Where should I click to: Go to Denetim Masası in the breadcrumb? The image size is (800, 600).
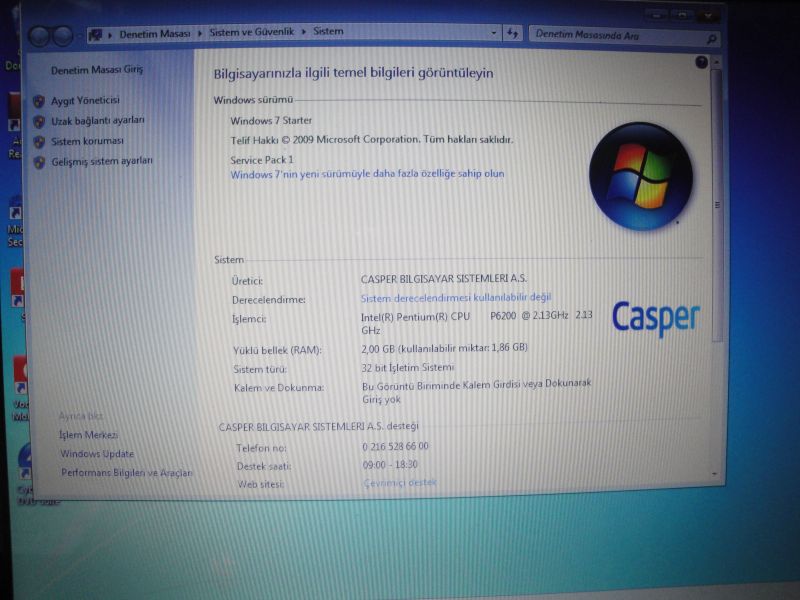coord(155,34)
